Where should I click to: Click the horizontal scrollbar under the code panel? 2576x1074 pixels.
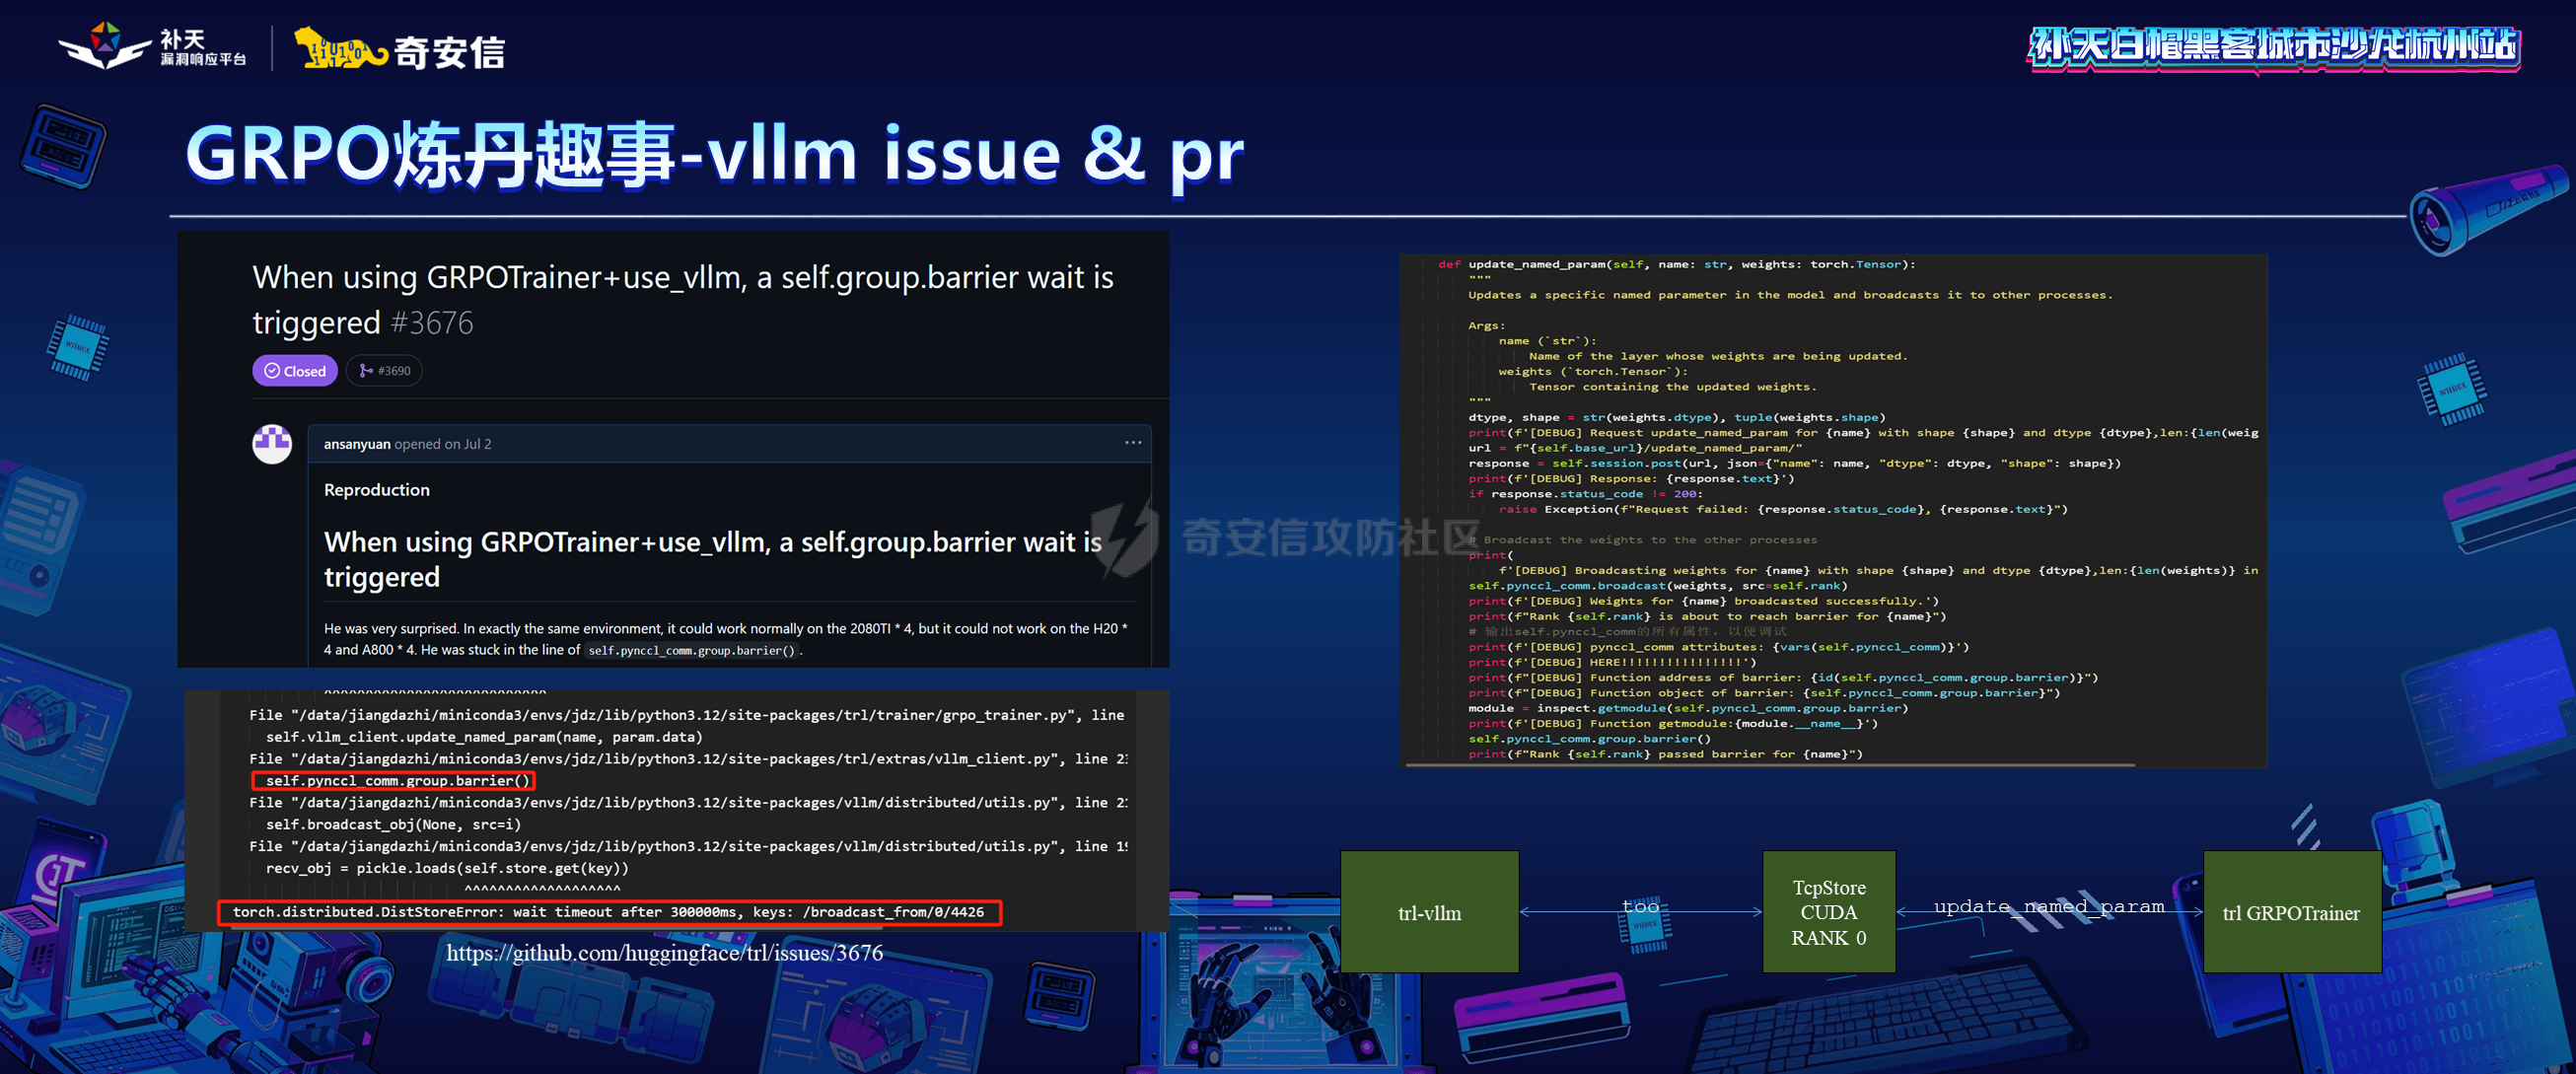pyautogui.click(x=1770, y=764)
